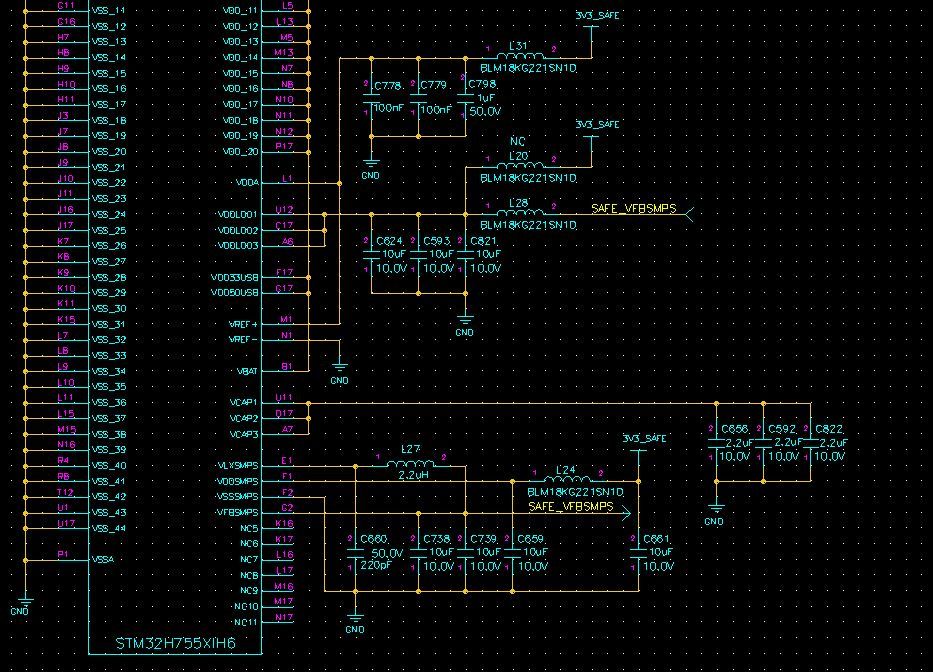The width and height of the screenshot is (933, 672).
Task: Select capacitor C592 2.2uF
Action: (x=763, y=443)
